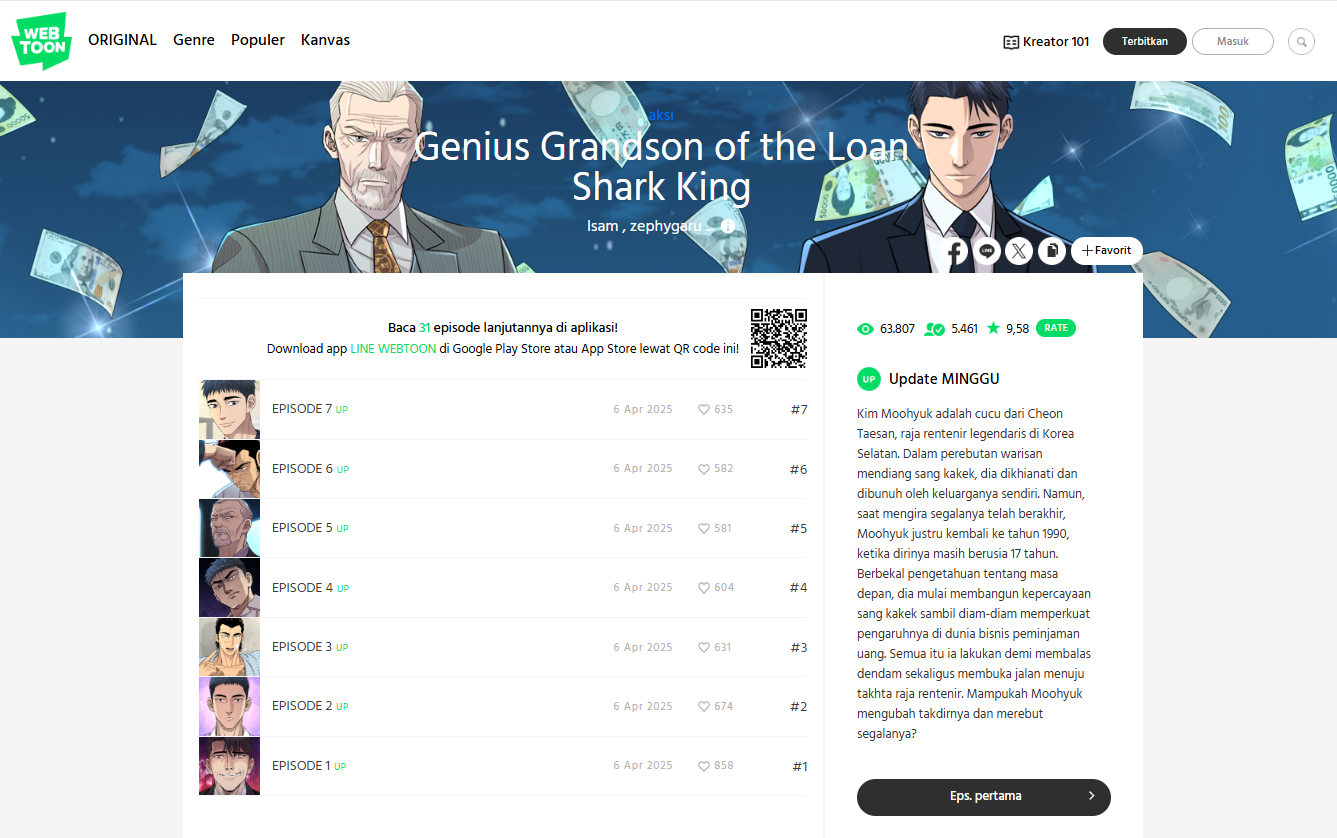Click the heart icon on Episode 7

pos(704,409)
